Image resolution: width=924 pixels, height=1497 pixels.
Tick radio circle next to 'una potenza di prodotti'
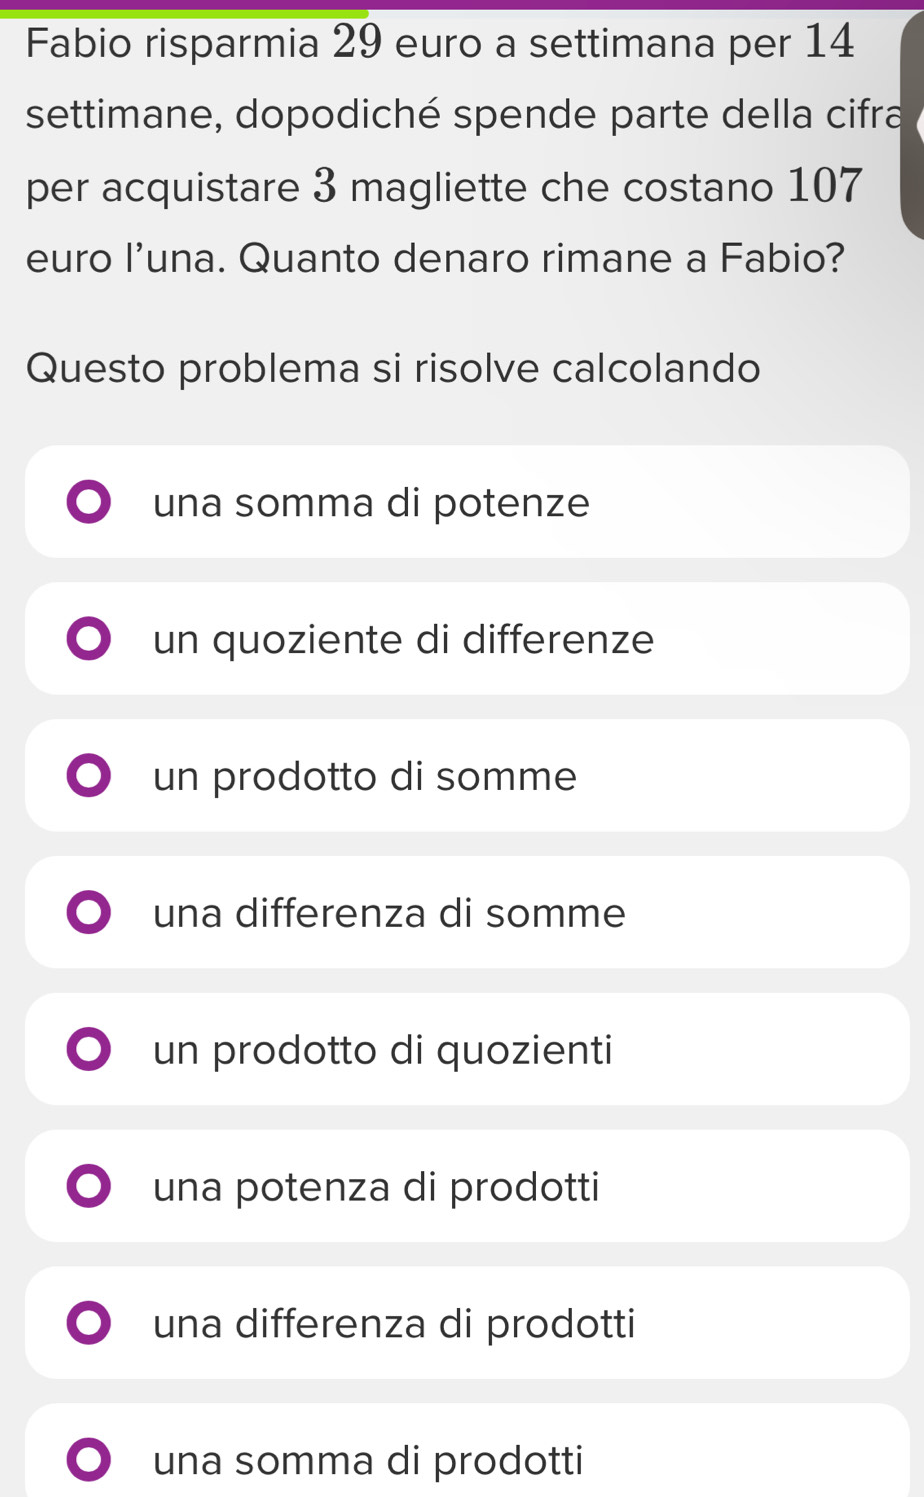coord(89,1187)
